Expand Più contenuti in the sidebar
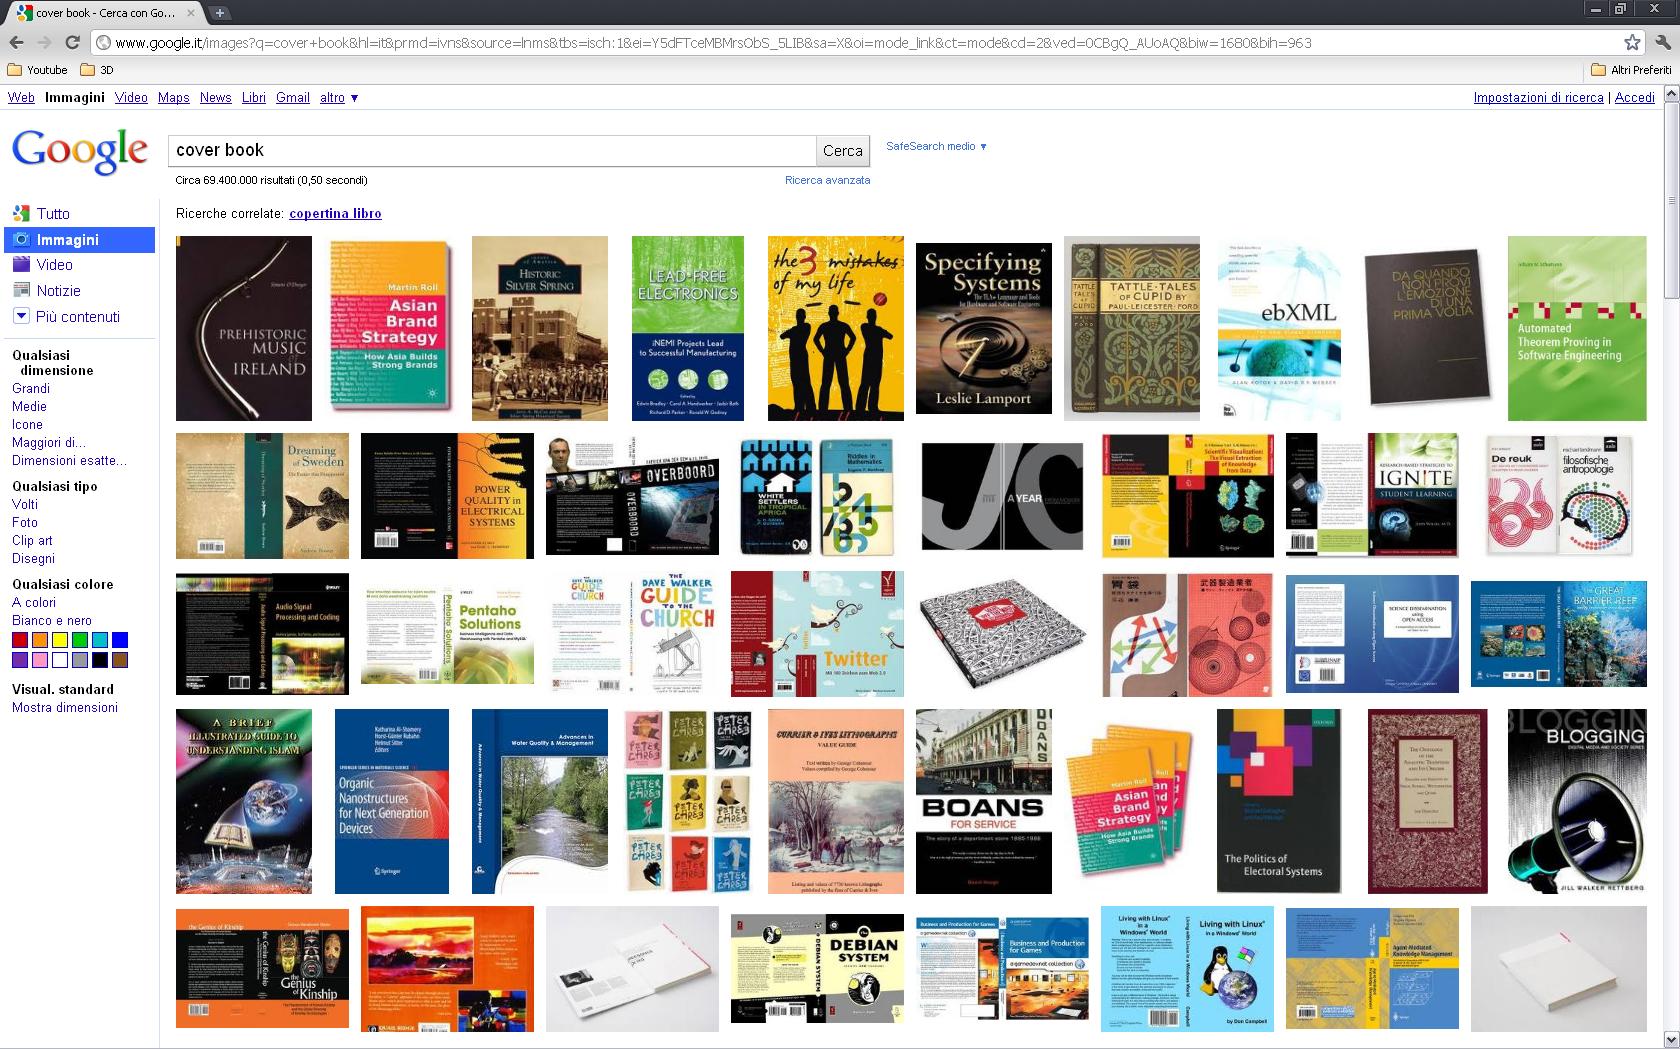1680x1050 pixels. pyautogui.click(x=66, y=316)
